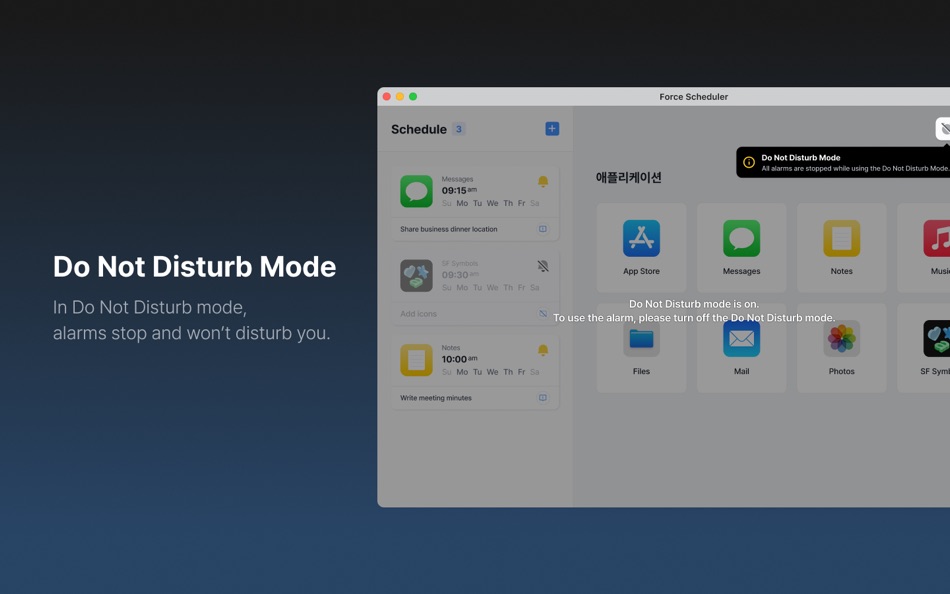This screenshot has height=594, width=950.
Task: Open the Files app icon
Action: [x=641, y=338]
